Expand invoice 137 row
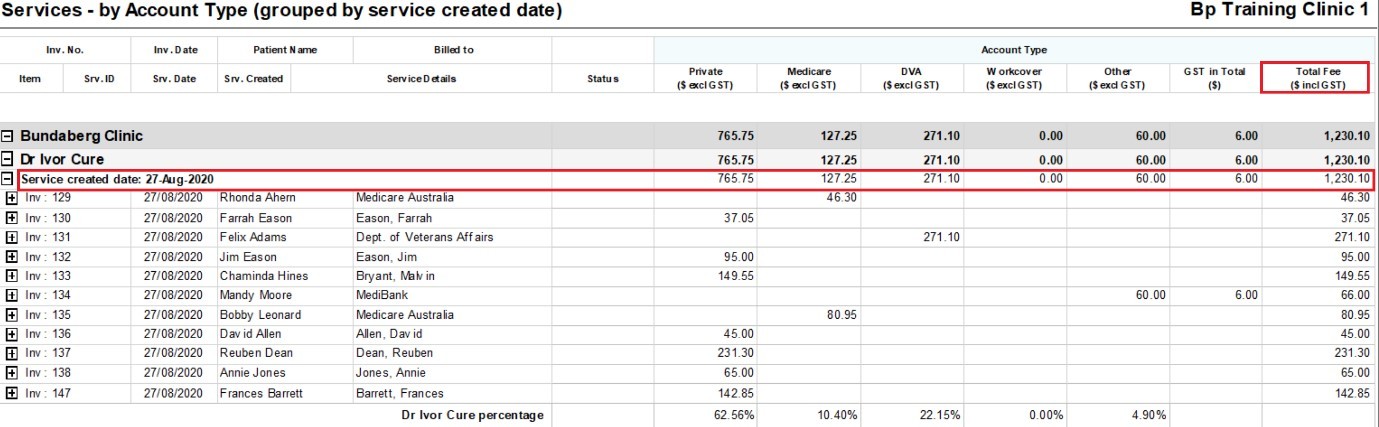Screen dimensions: 1379x427 tap(12, 353)
